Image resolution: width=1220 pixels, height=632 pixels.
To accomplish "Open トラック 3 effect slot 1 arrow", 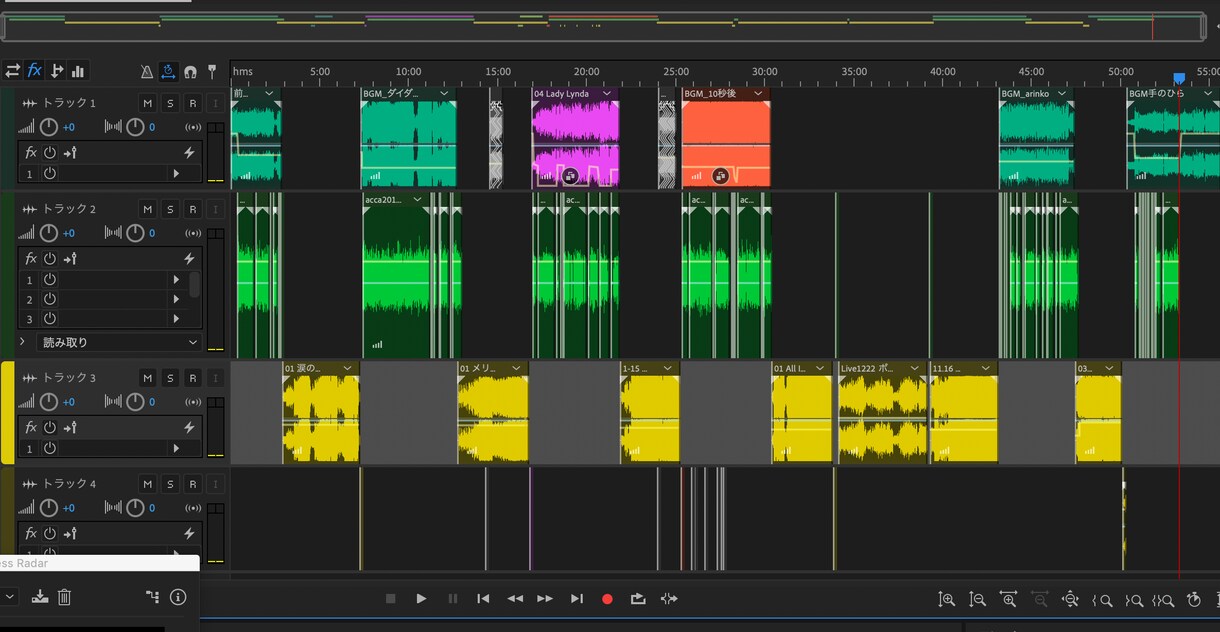I will pos(177,449).
